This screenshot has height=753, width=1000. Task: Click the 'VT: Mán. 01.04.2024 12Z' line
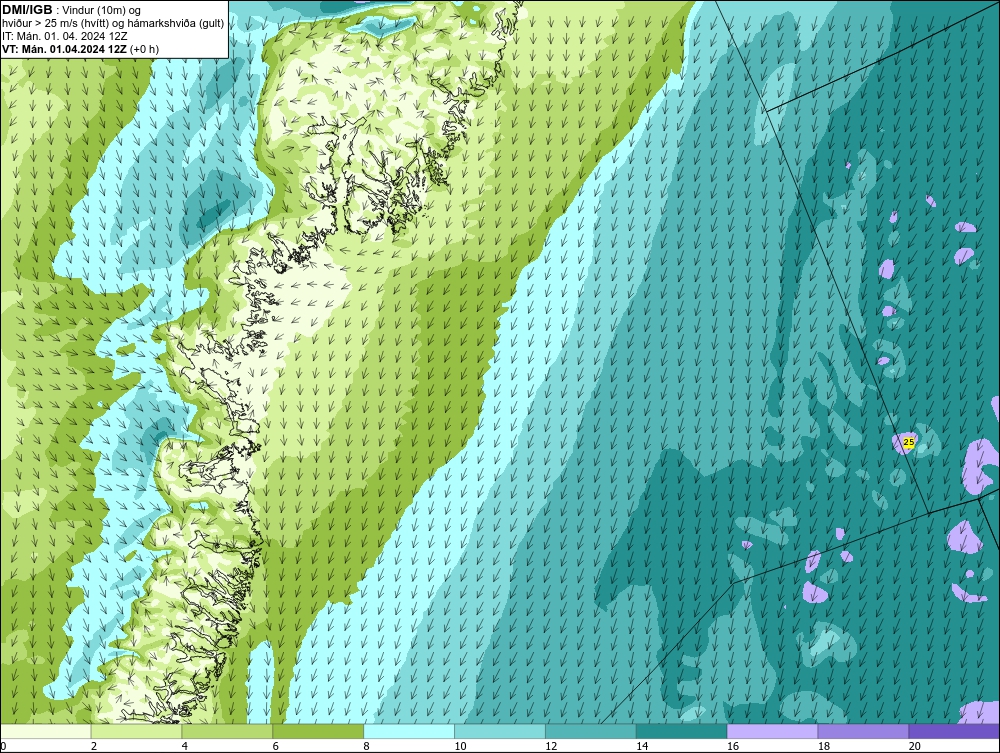pos(80,49)
